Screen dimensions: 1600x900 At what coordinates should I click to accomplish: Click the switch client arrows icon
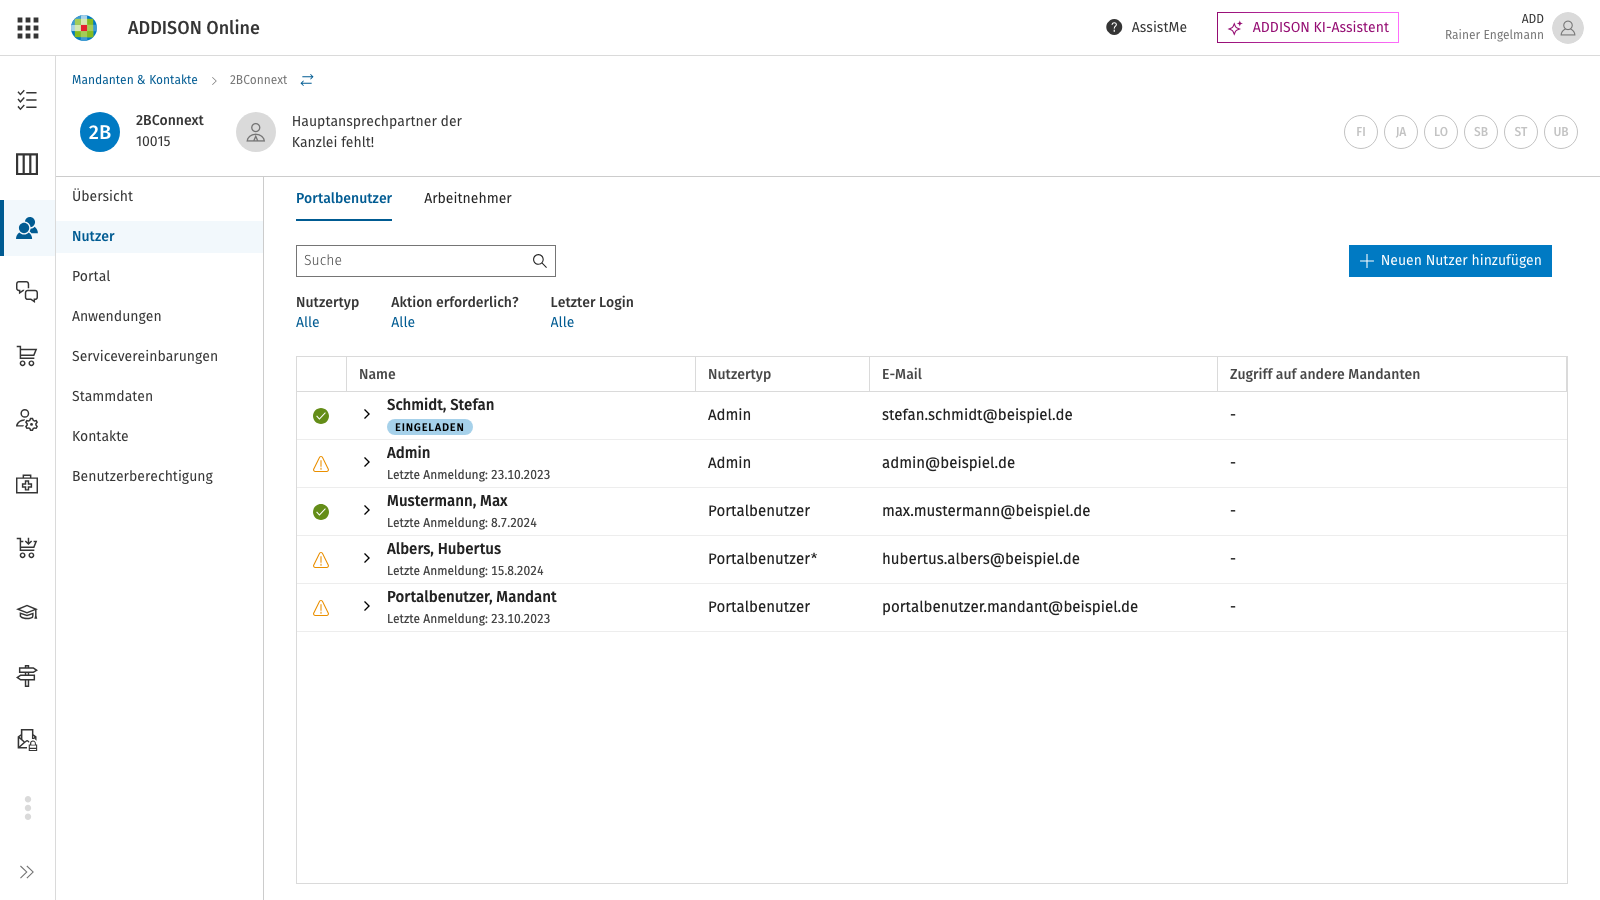pyautogui.click(x=307, y=80)
